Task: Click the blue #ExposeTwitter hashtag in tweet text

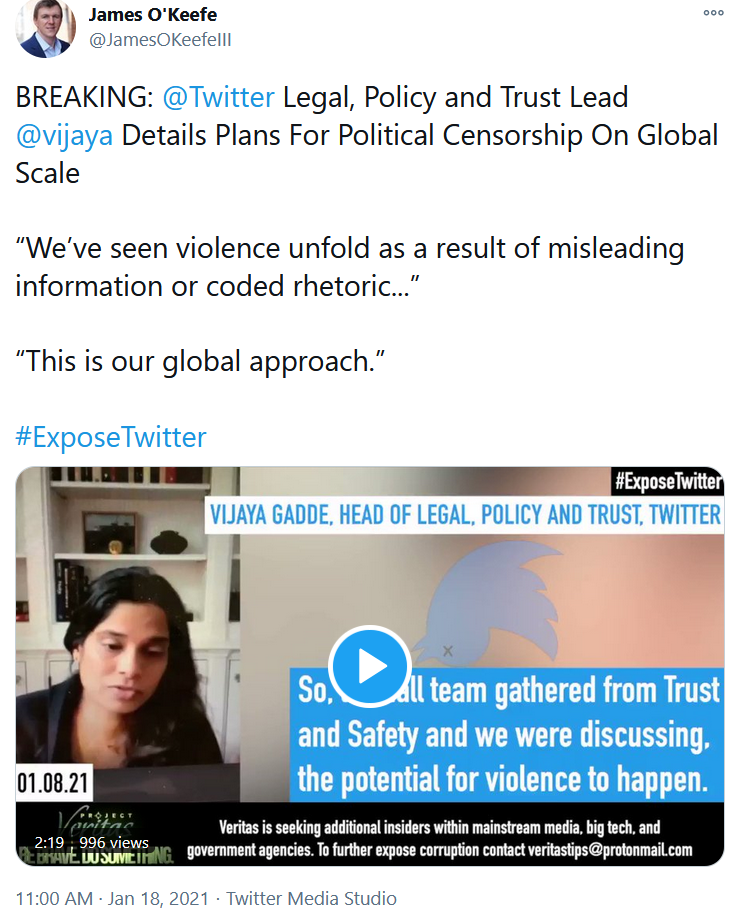Action: tap(111, 437)
